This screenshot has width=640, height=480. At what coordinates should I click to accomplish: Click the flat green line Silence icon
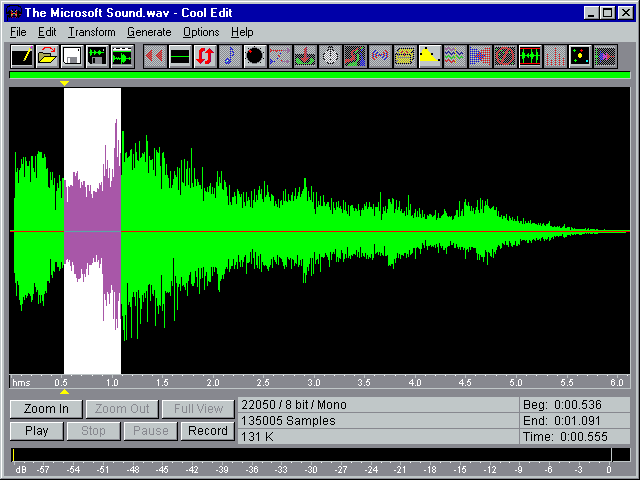pyautogui.click(x=180, y=56)
